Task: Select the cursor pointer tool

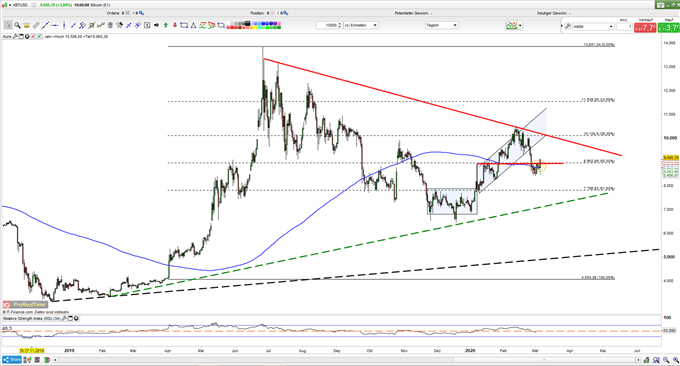Action: point(8,25)
